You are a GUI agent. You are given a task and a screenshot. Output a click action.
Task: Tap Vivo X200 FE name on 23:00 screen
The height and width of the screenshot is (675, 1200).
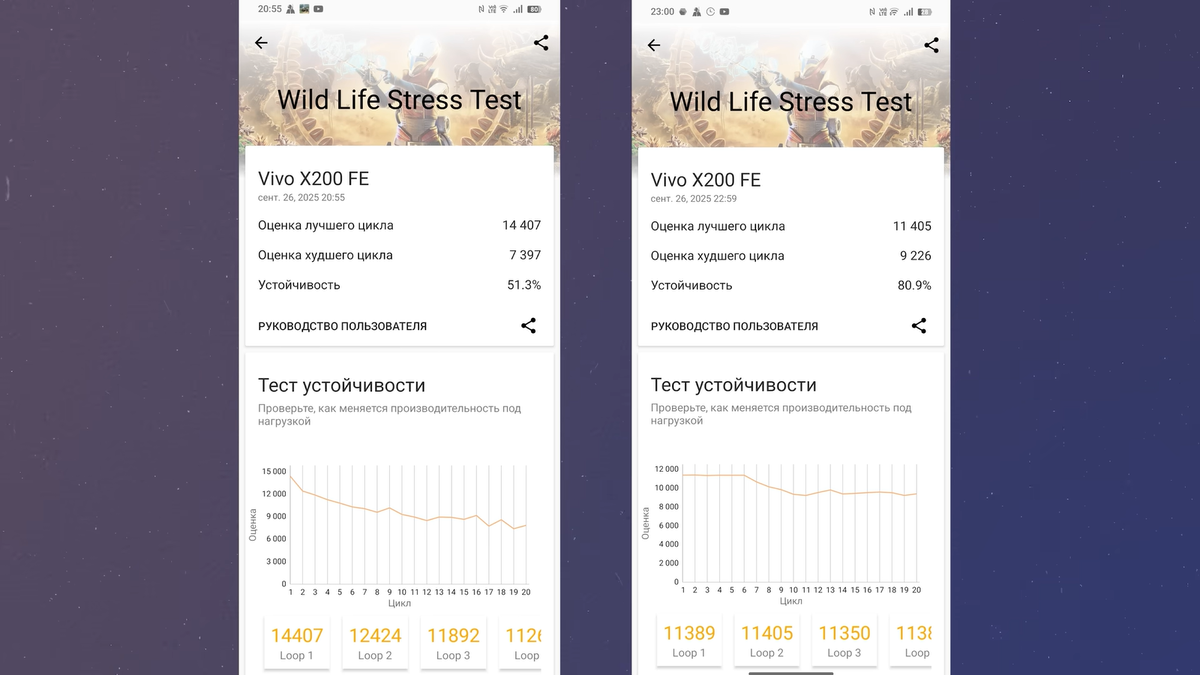click(x=706, y=179)
